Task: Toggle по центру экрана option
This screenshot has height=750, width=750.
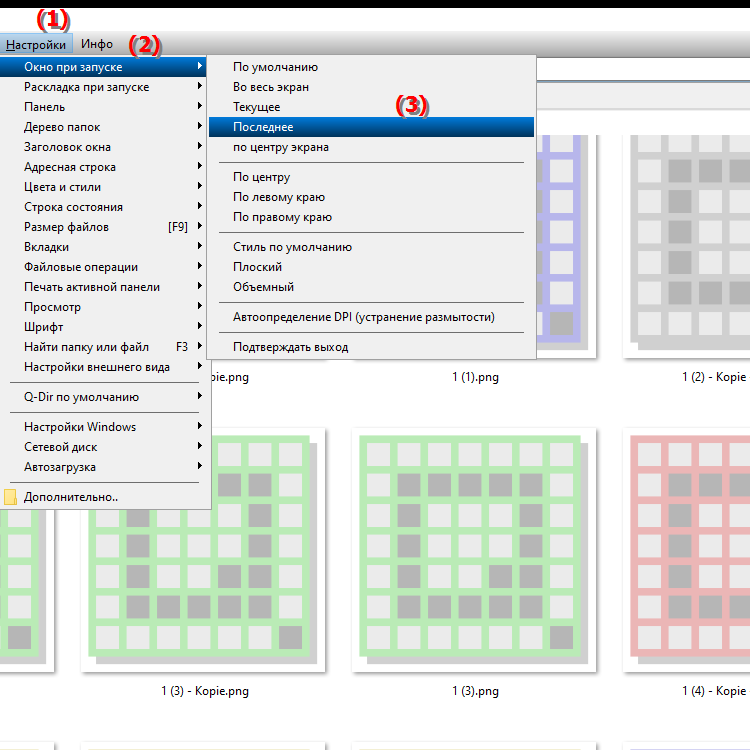Action: click(x=371, y=147)
